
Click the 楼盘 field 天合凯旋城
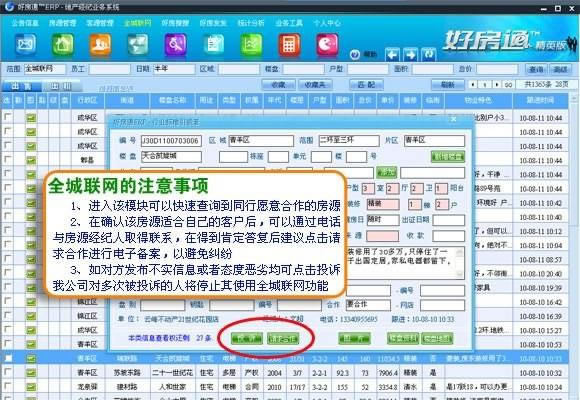point(171,157)
